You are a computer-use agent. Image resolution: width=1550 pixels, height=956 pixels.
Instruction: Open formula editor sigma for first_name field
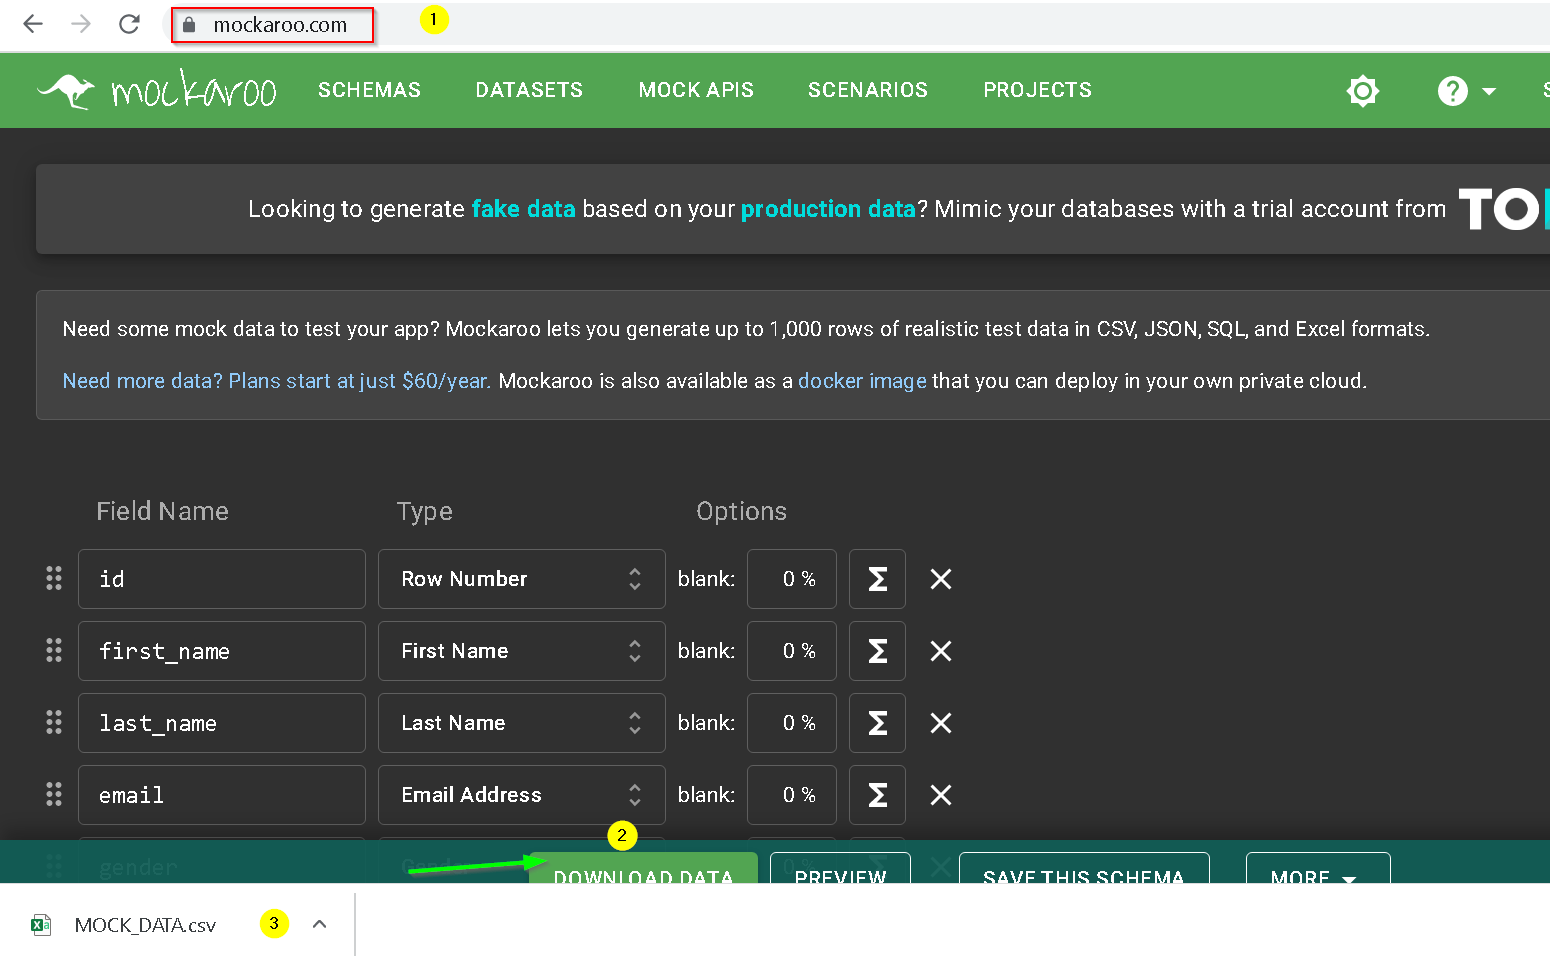pos(877,651)
